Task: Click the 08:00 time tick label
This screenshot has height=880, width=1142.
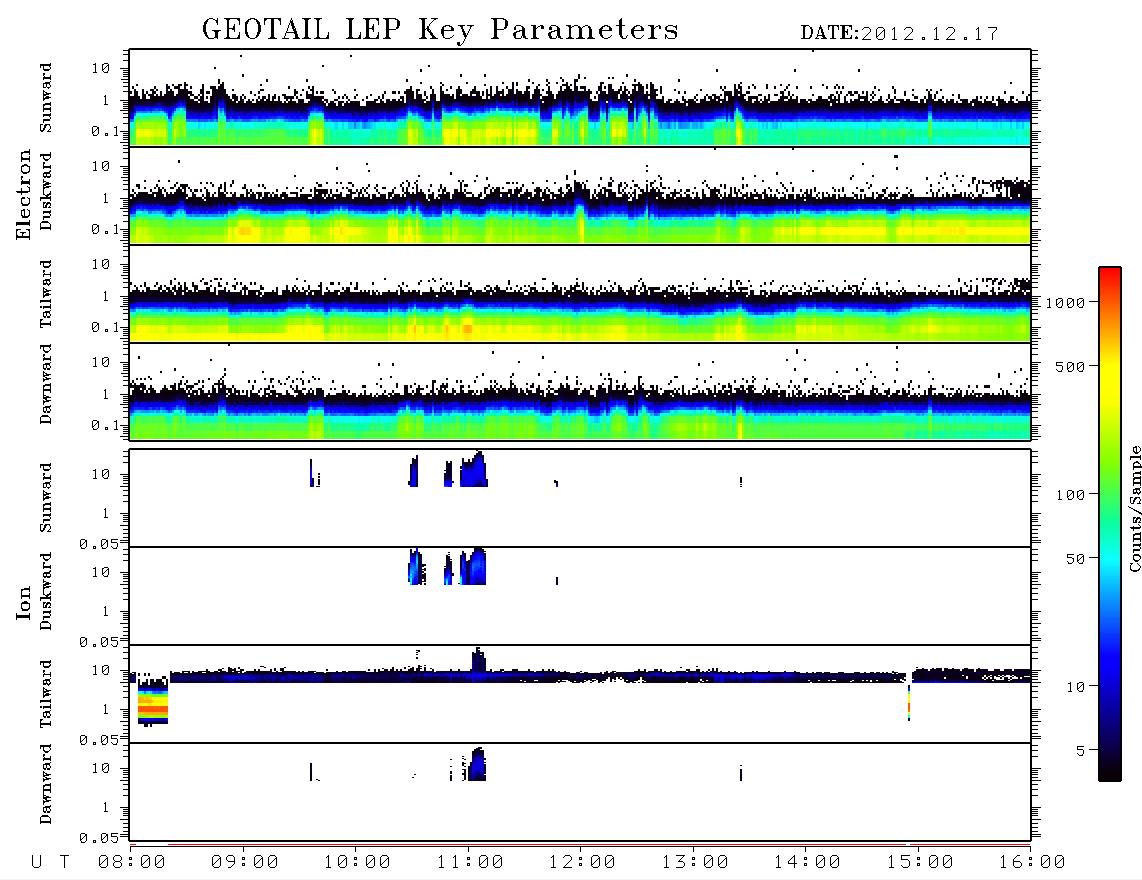Action: pyautogui.click(x=132, y=863)
